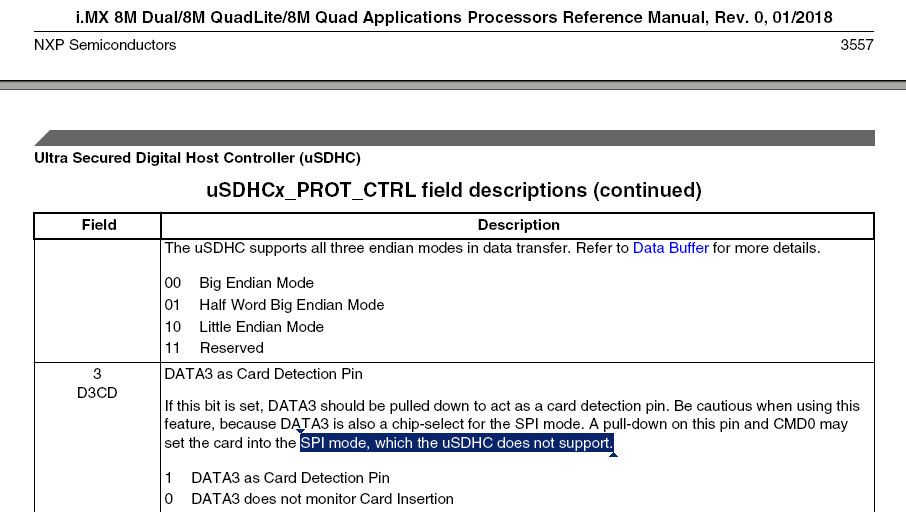
Task: Click the Half Word Big Endian Mode entry
Action: (291, 305)
